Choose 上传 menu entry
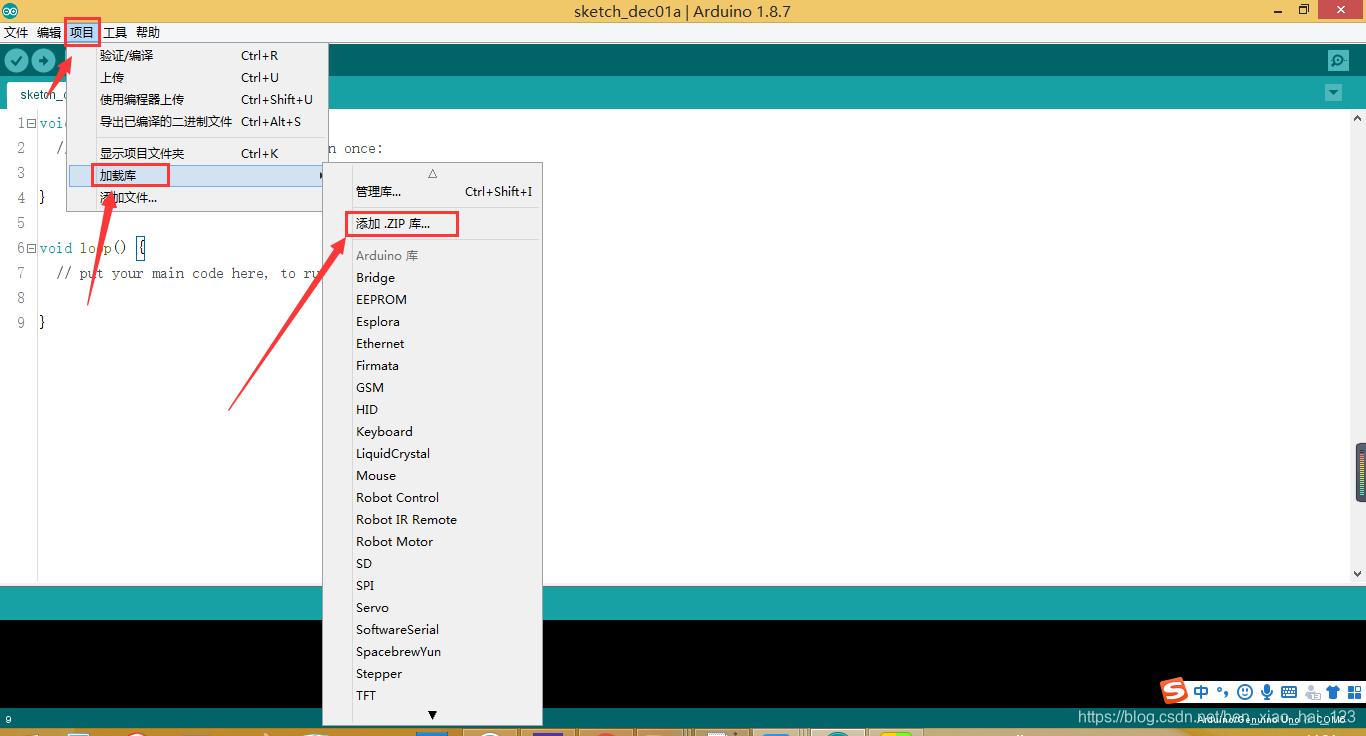The width and height of the screenshot is (1366, 736). coord(198,78)
